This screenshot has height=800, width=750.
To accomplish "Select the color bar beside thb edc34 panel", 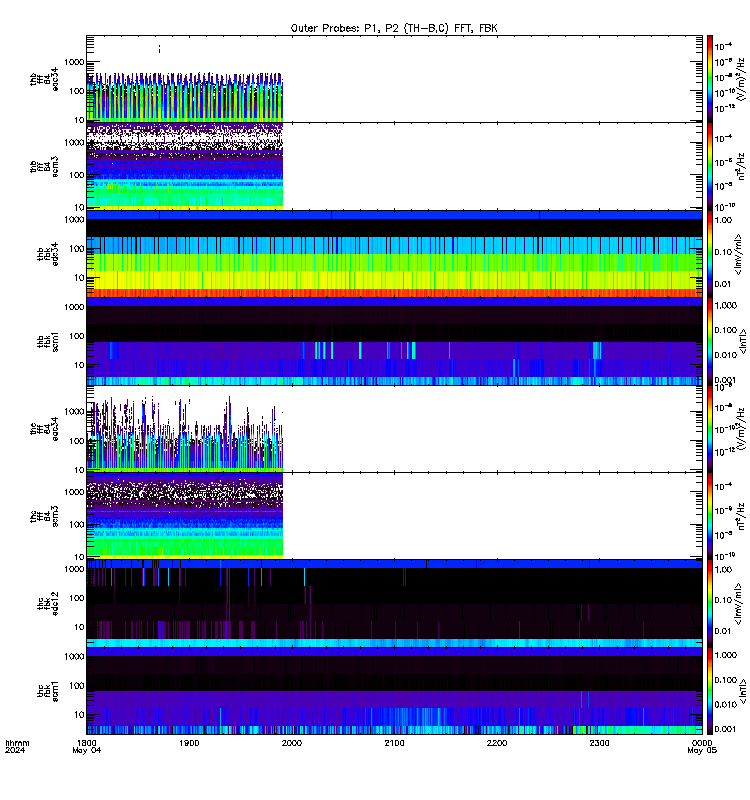I will (710, 254).
